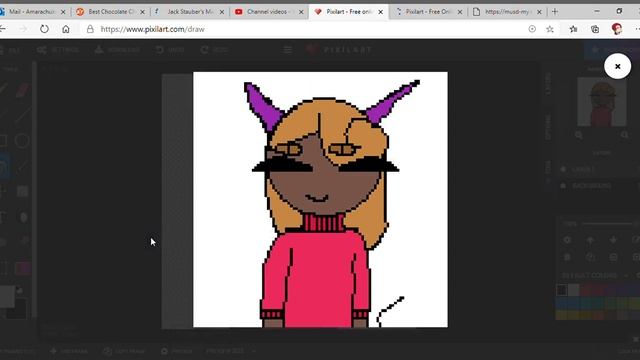The width and height of the screenshot is (640, 360).
Task: Close the Best Chocolate tab
Action: 142,12
